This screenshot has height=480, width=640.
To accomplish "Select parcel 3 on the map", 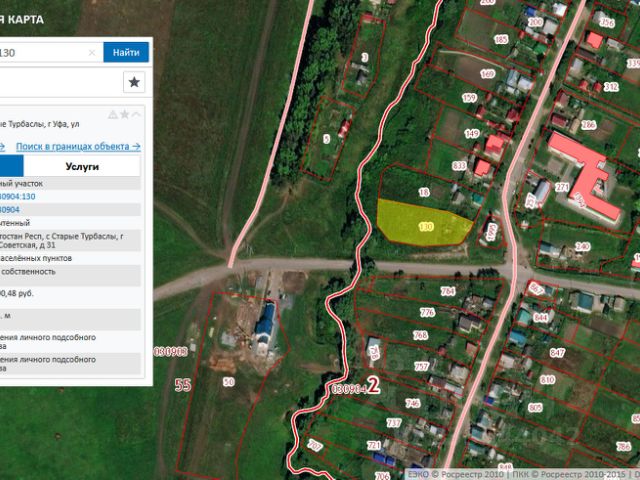I will pyautogui.click(x=364, y=60).
